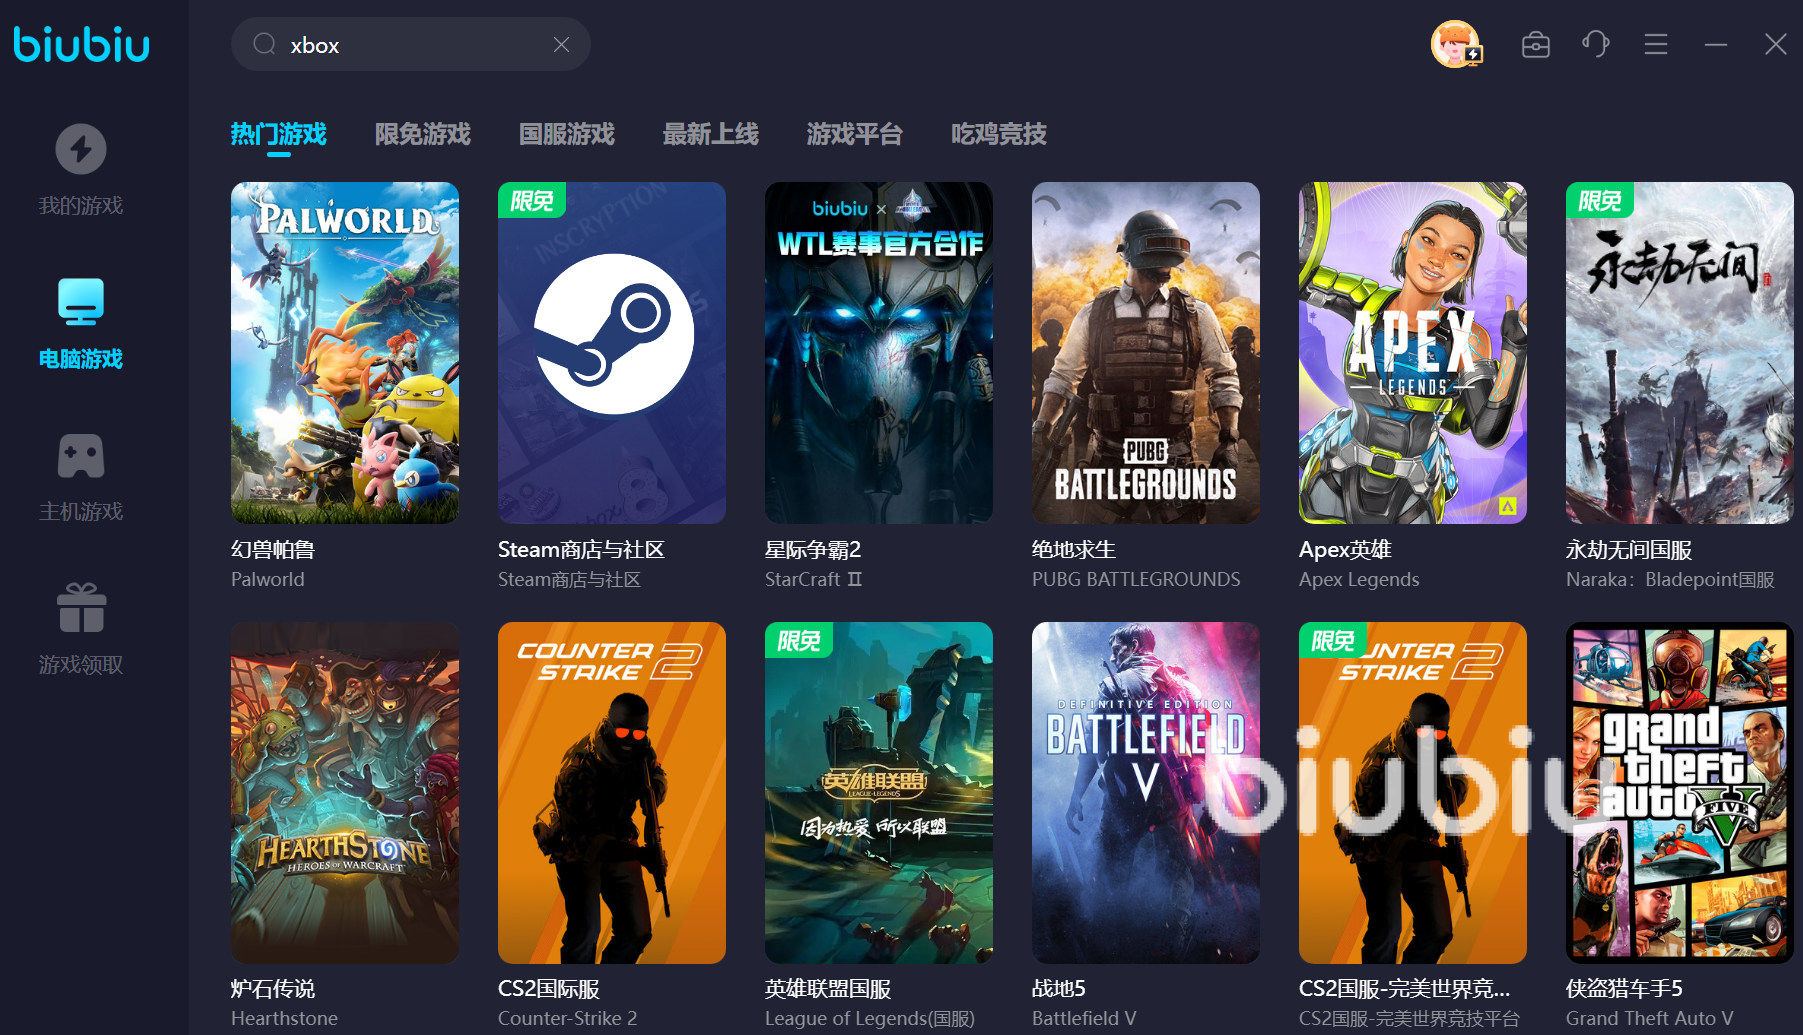Click the search magnifier icon
1803x1035 pixels.
click(x=264, y=44)
